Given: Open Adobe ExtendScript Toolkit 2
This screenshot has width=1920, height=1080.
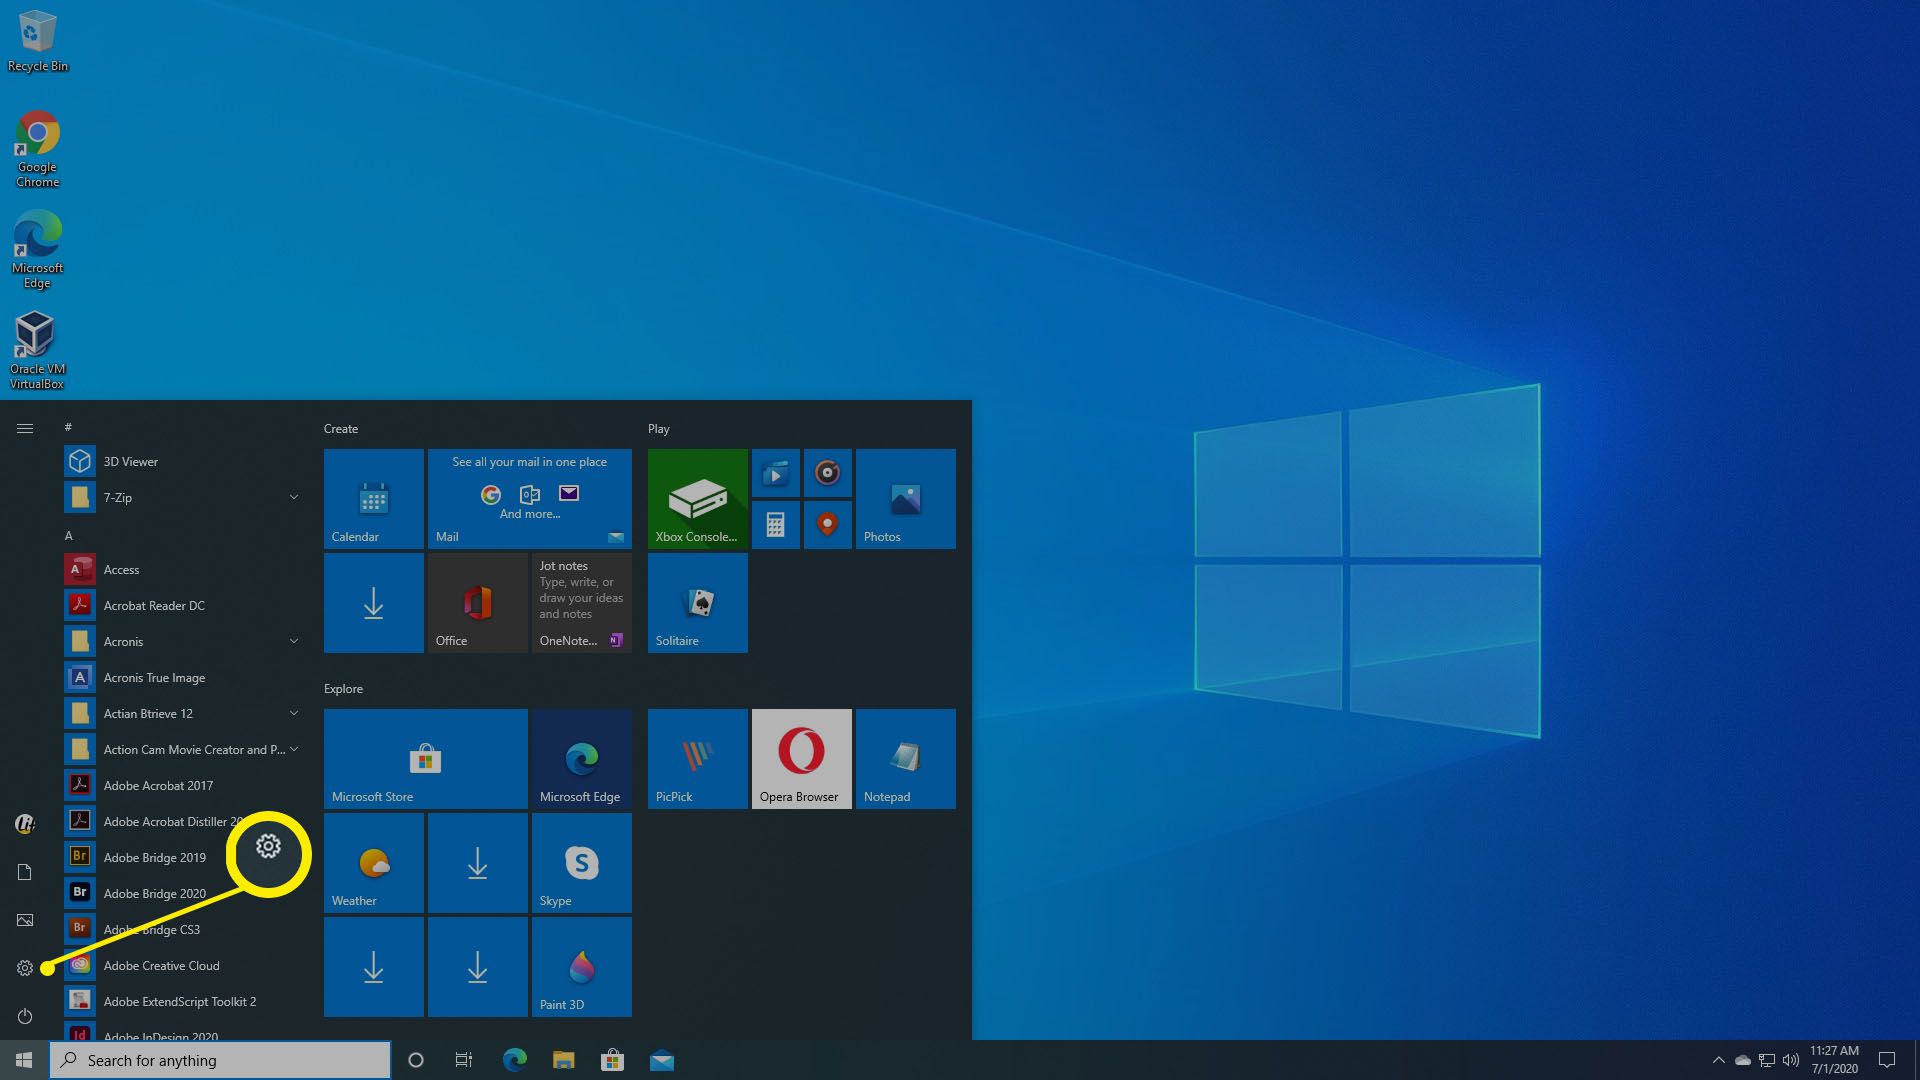Looking at the screenshot, I should (x=183, y=1001).
